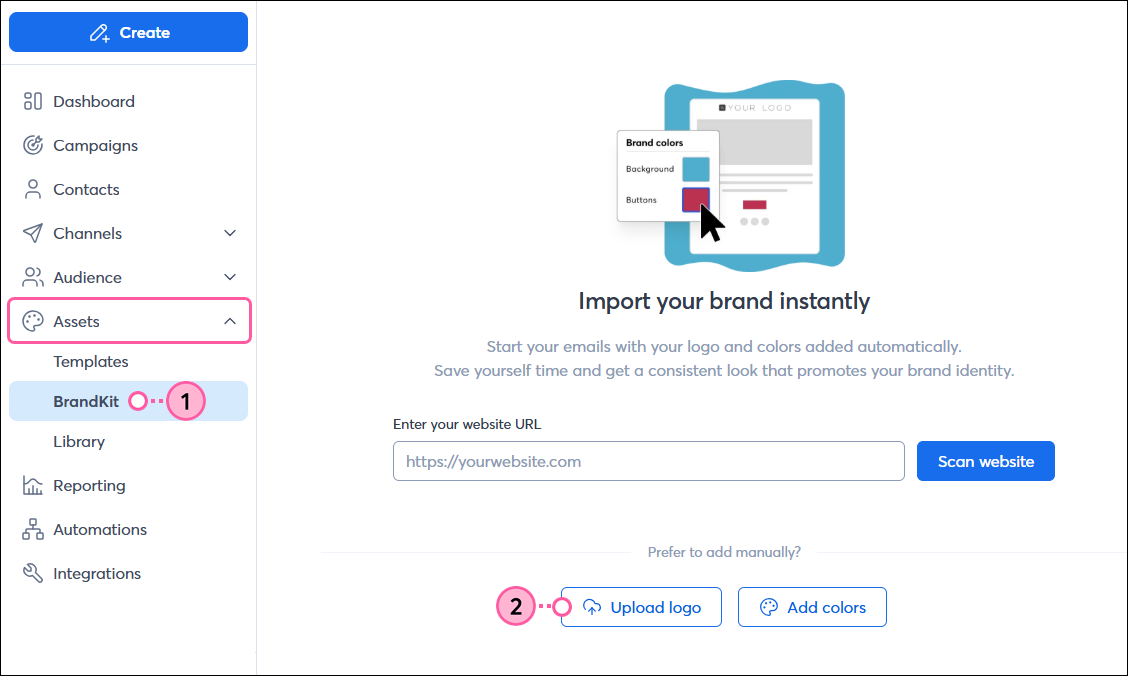Select the Integrations wrench icon

(32, 573)
